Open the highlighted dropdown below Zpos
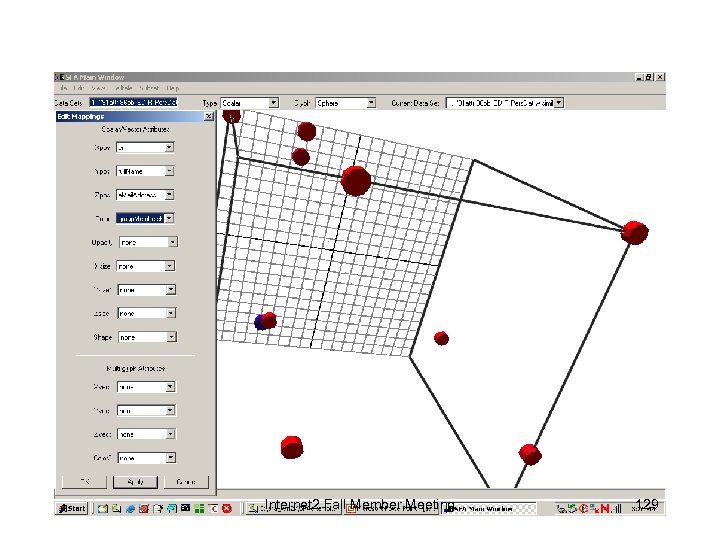The width and height of the screenshot is (720, 540). pyautogui.click(x=145, y=219)
